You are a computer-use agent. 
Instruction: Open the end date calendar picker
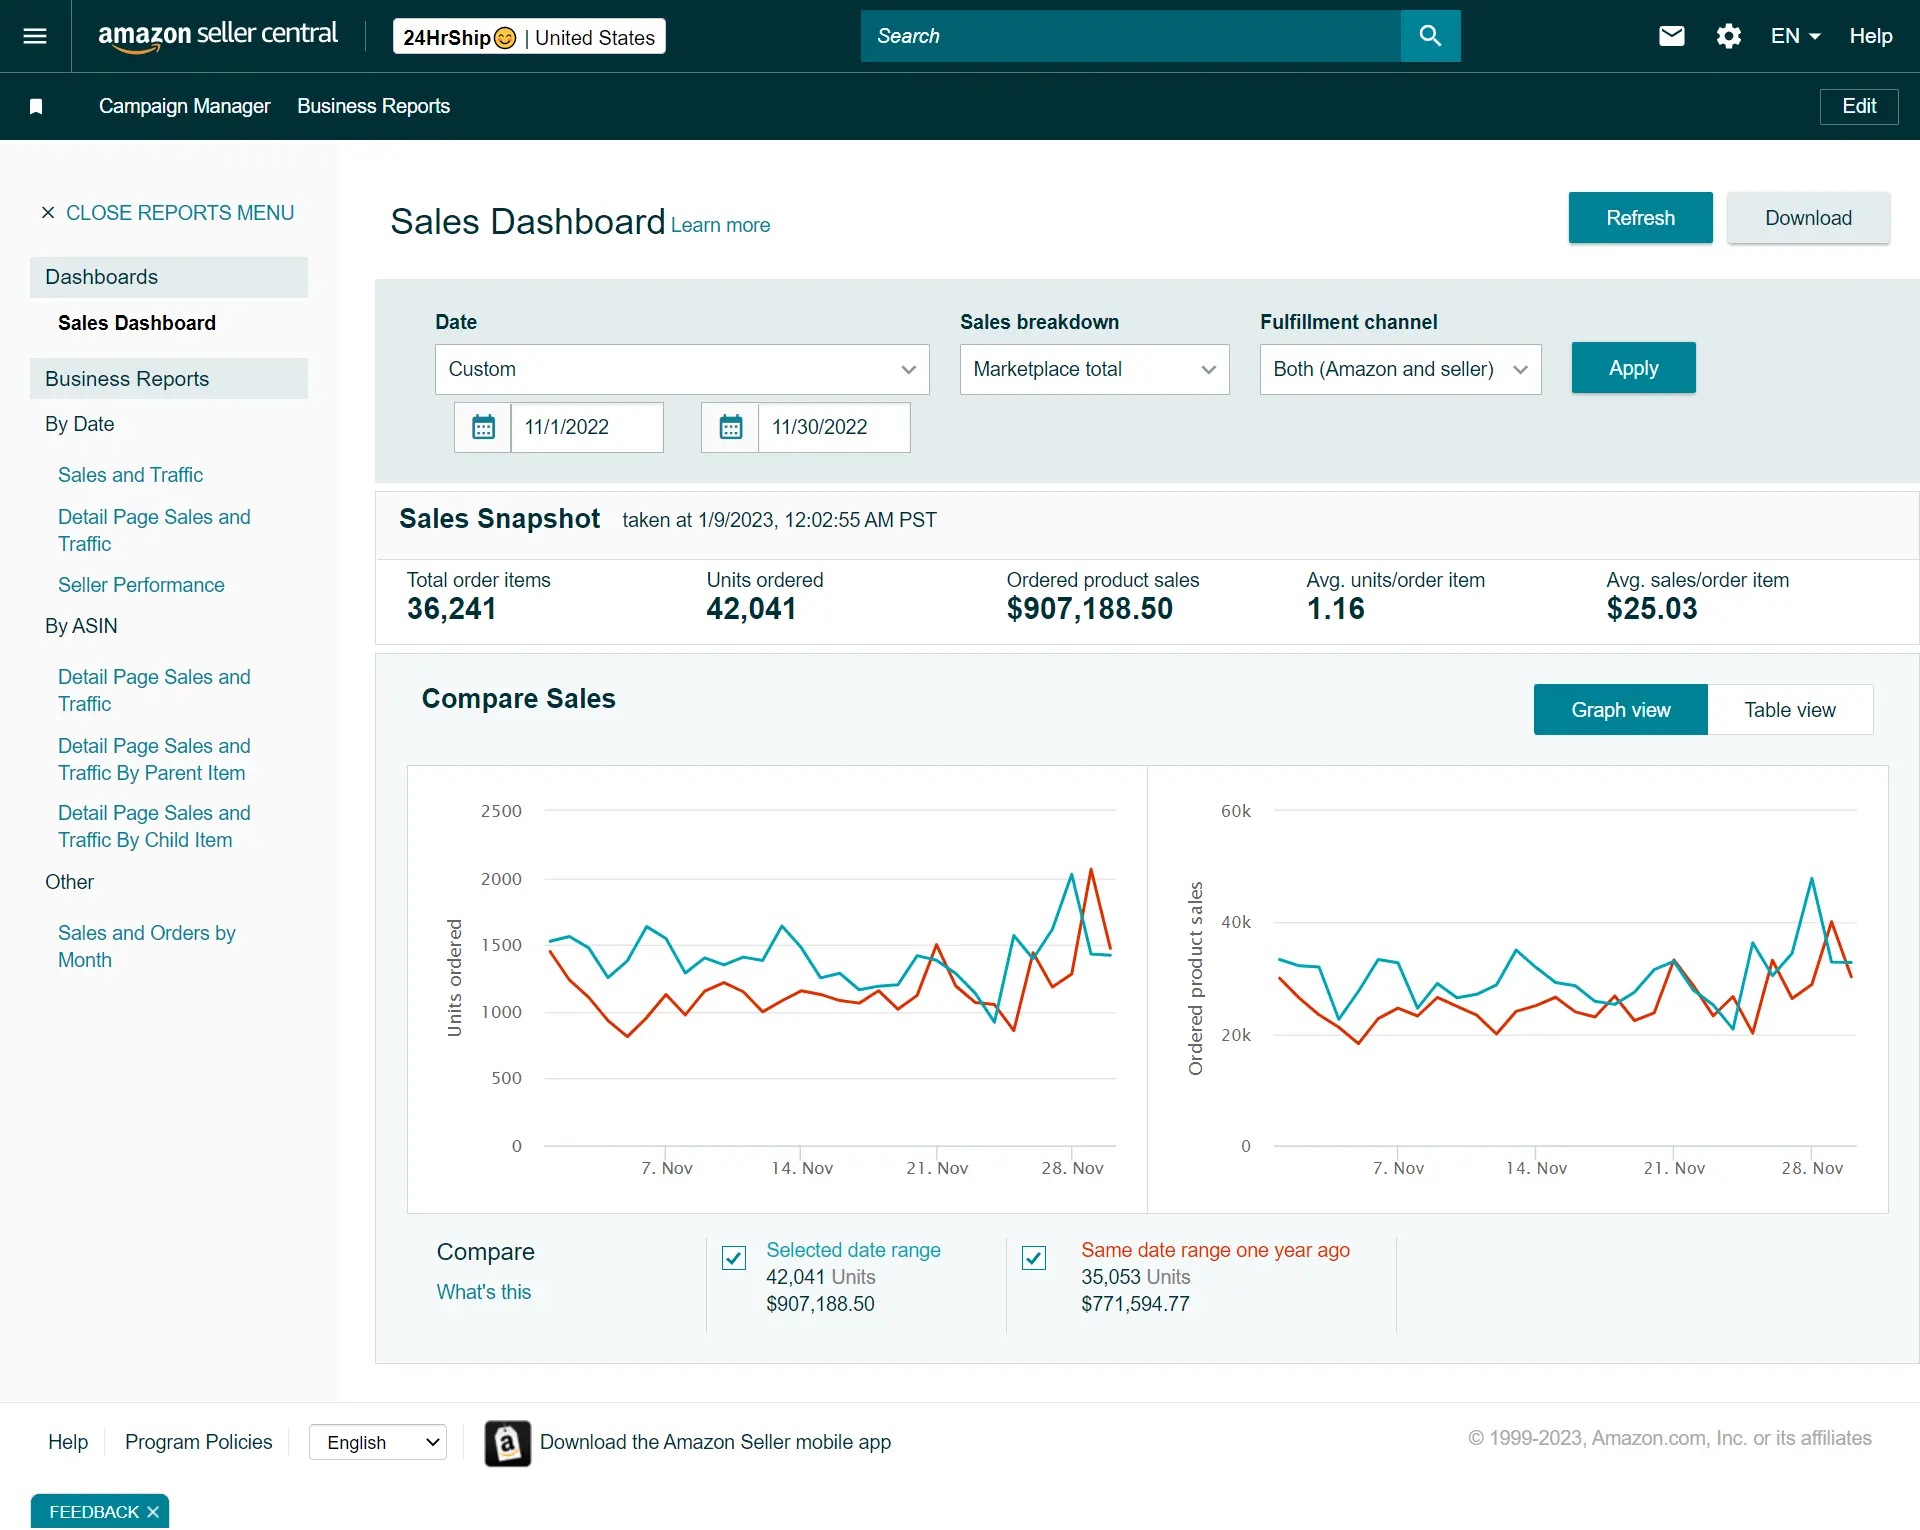click(x=731, y=427)
